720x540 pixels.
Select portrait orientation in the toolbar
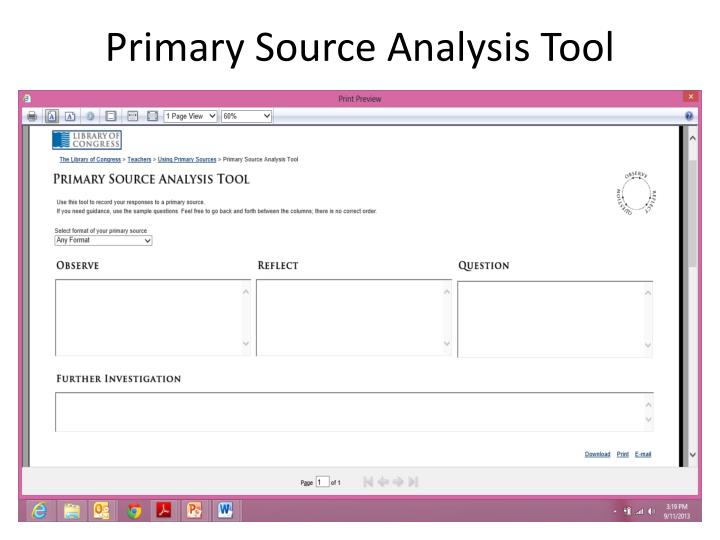pos(52,116)
